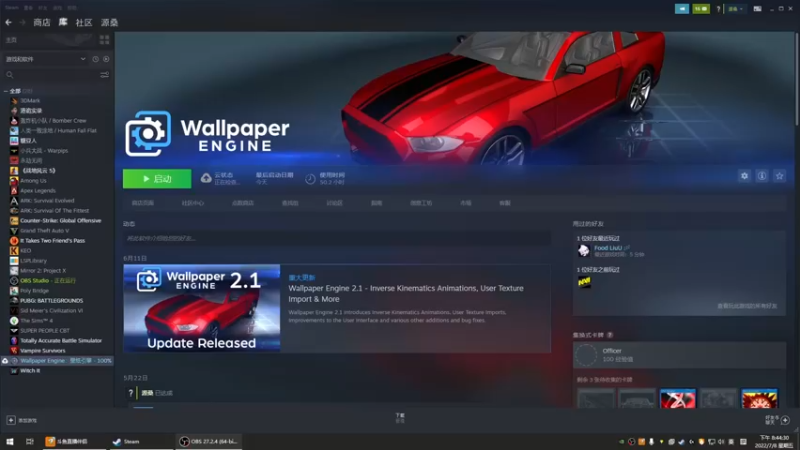Open the Downloads area at the bottom
The image size is (800, 450).
tap(400, 418)
